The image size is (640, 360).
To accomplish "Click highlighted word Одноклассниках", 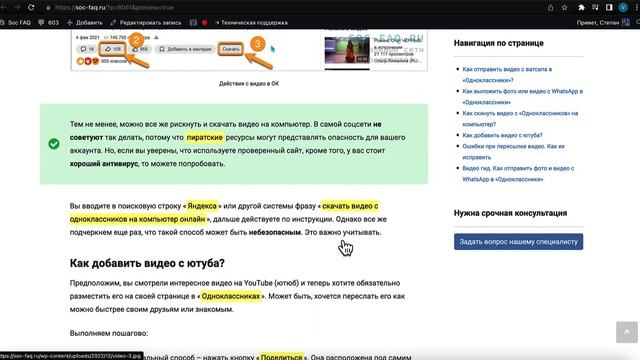I will (x=231, y=296).
